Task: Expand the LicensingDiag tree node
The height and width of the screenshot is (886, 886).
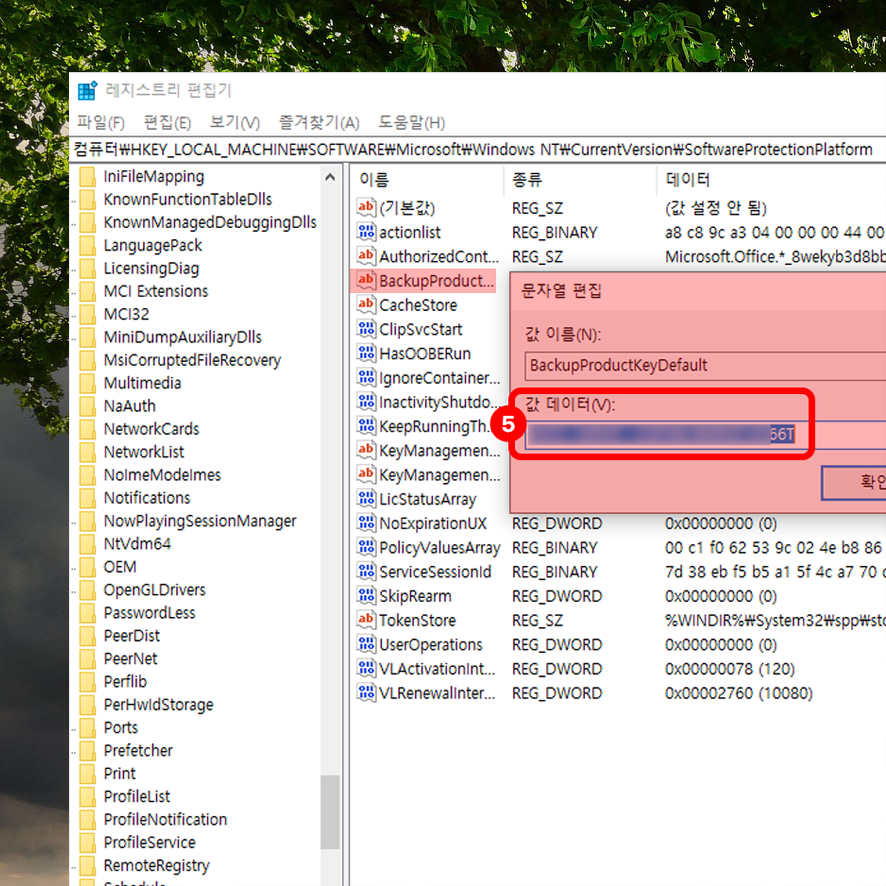Action: coord(73,270)
